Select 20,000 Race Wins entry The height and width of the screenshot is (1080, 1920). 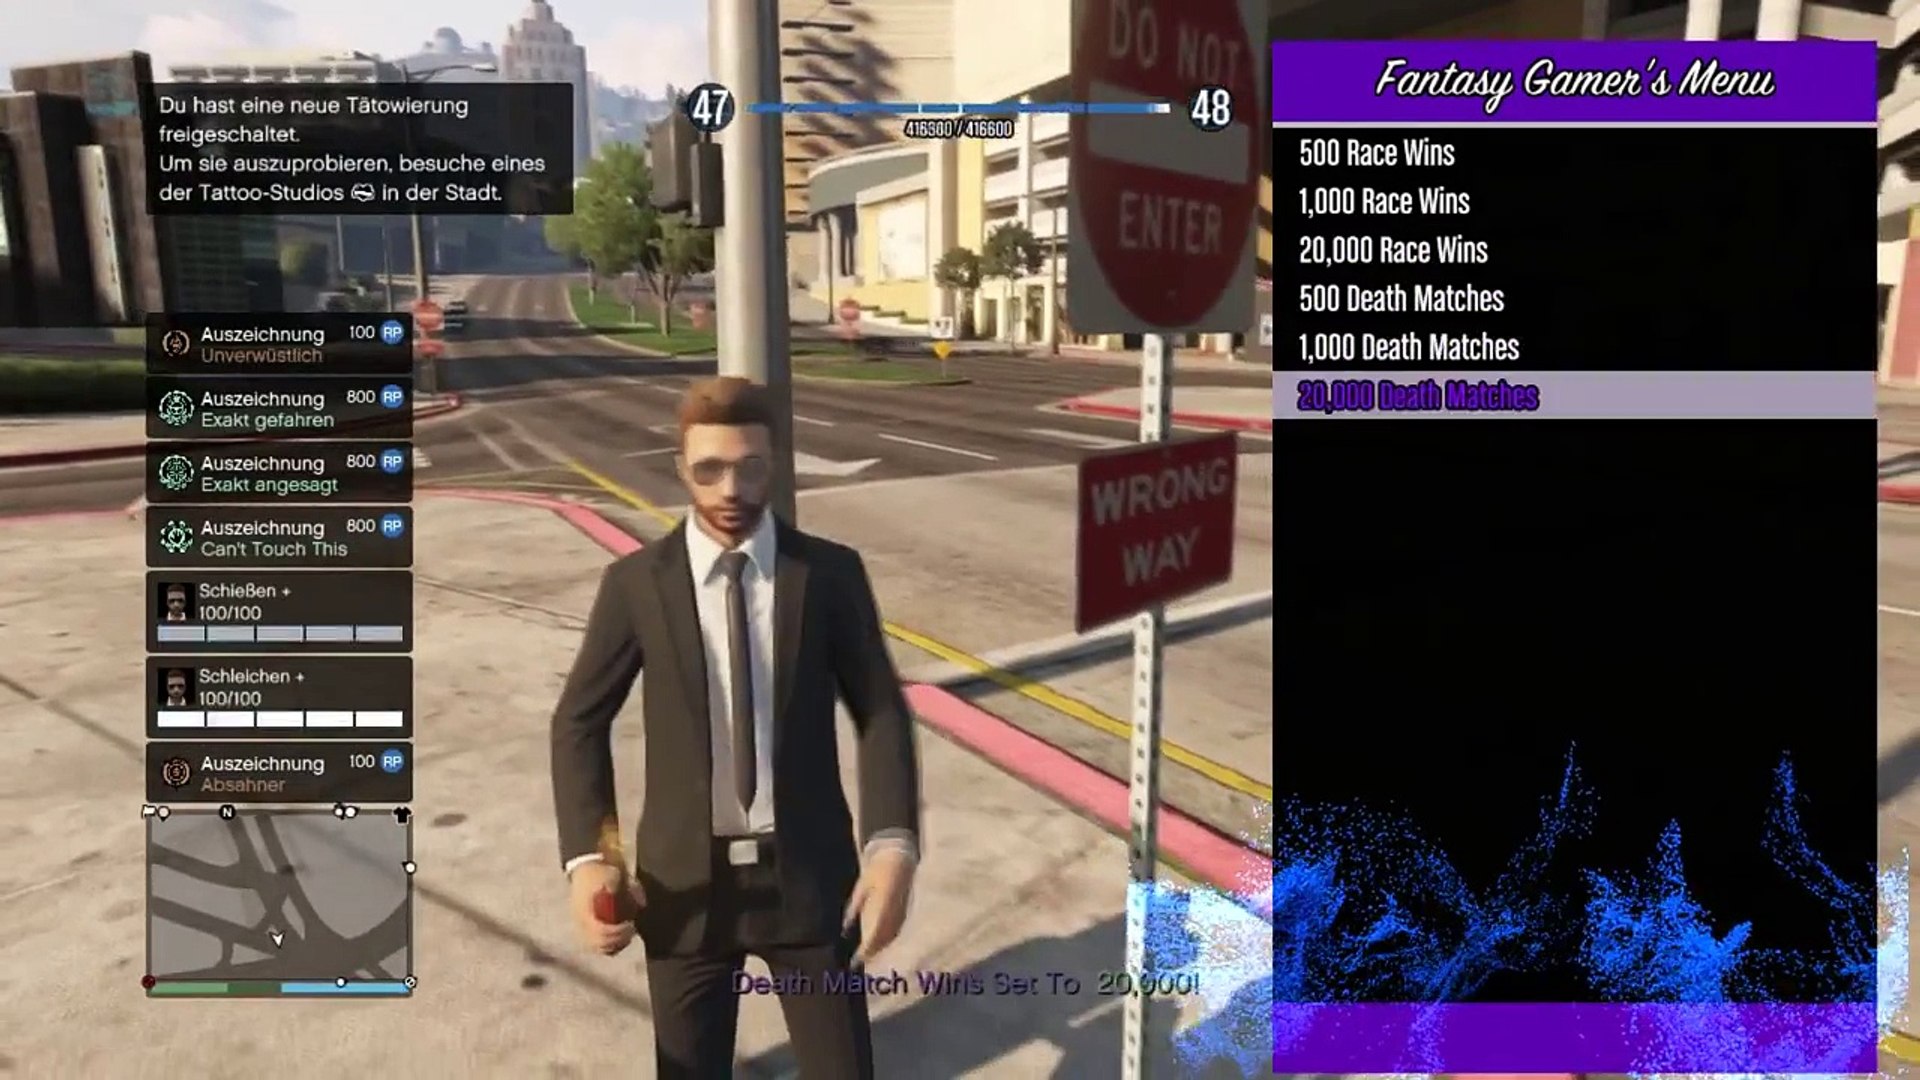click(1394, 249)
